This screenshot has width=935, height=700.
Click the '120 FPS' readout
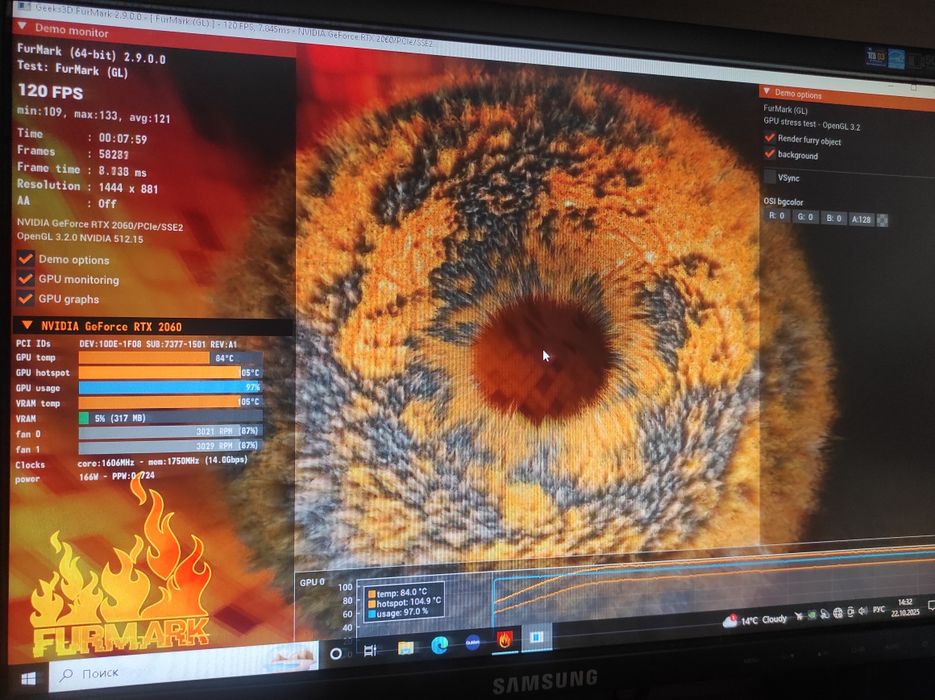pyautogui.click(x=51, y=91)
